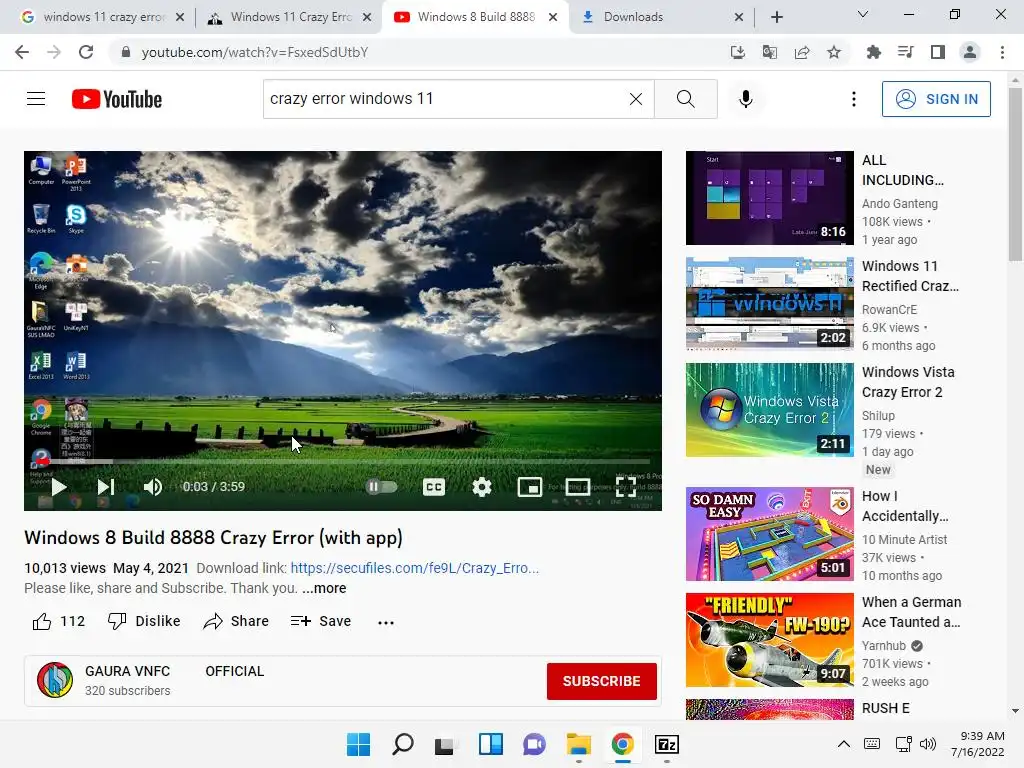Open Chrome extensions puzzle icon
The image size is (1024, 768).
873,52
